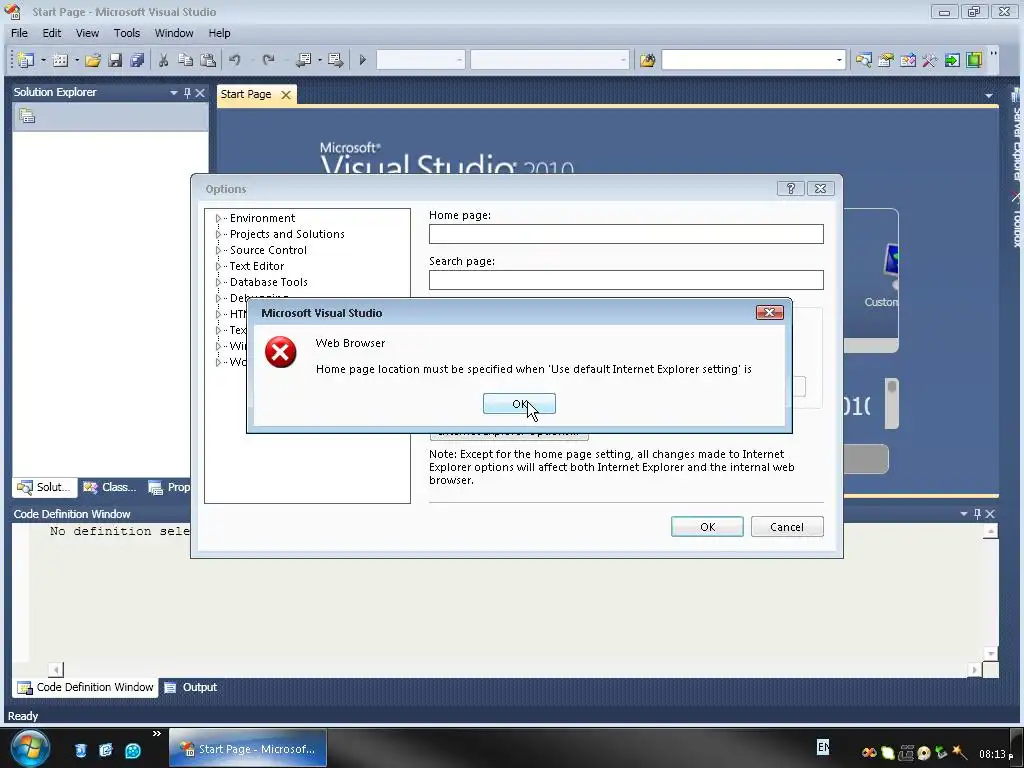Click the Extension Manager green icon
The width and height of the screenshot is (1024, 768).
(974, 60)
